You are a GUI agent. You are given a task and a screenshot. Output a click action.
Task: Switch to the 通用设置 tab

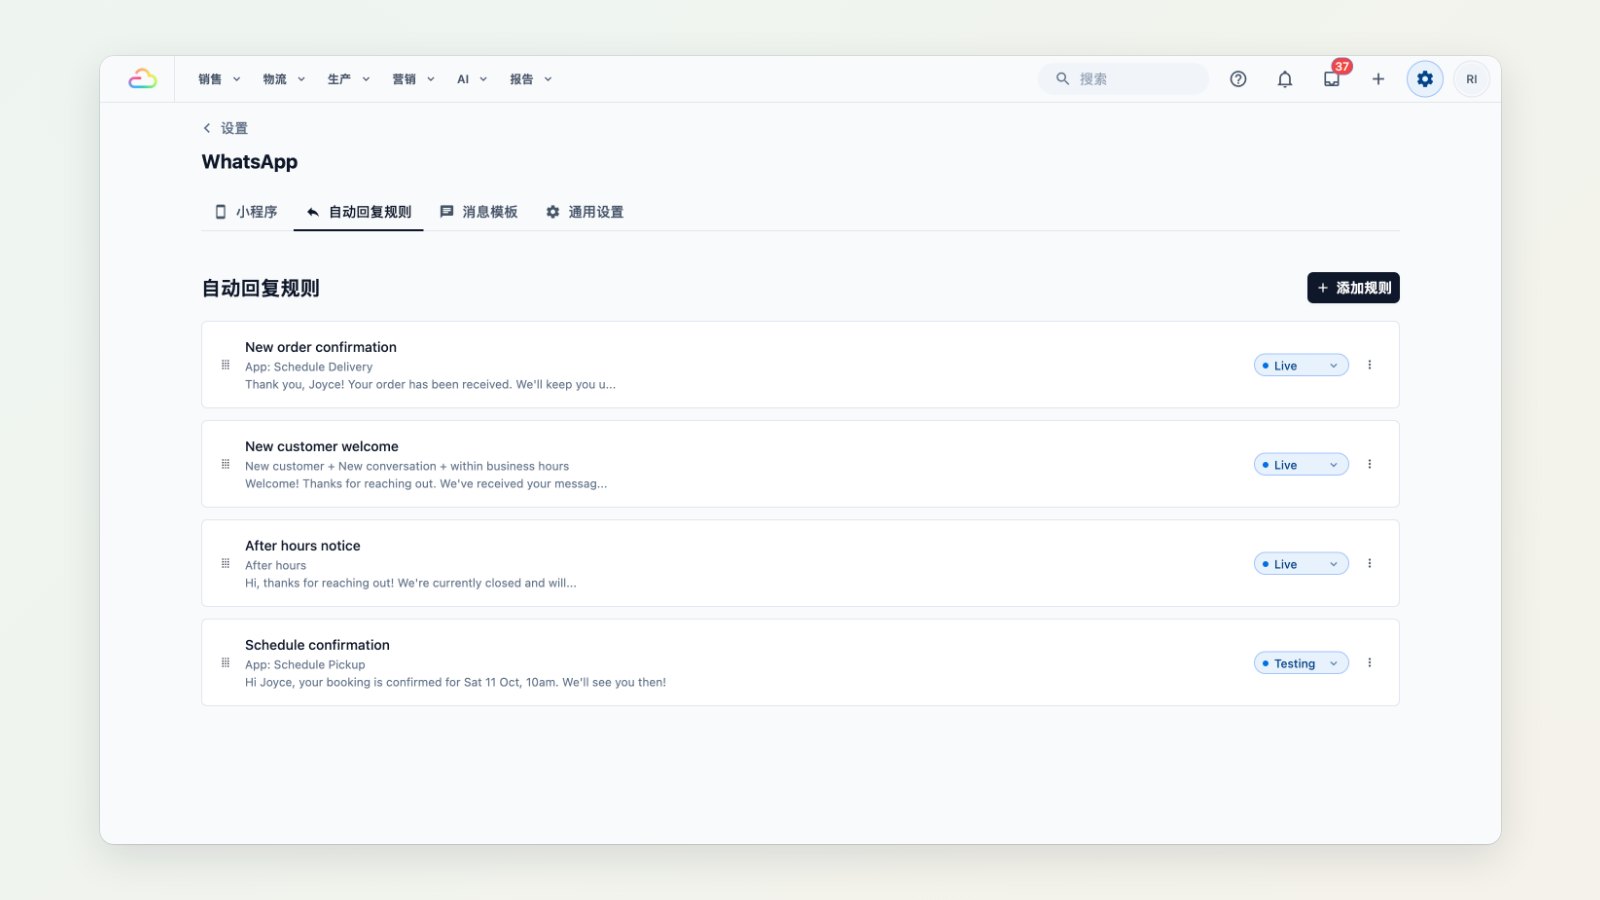pos(585,212)
